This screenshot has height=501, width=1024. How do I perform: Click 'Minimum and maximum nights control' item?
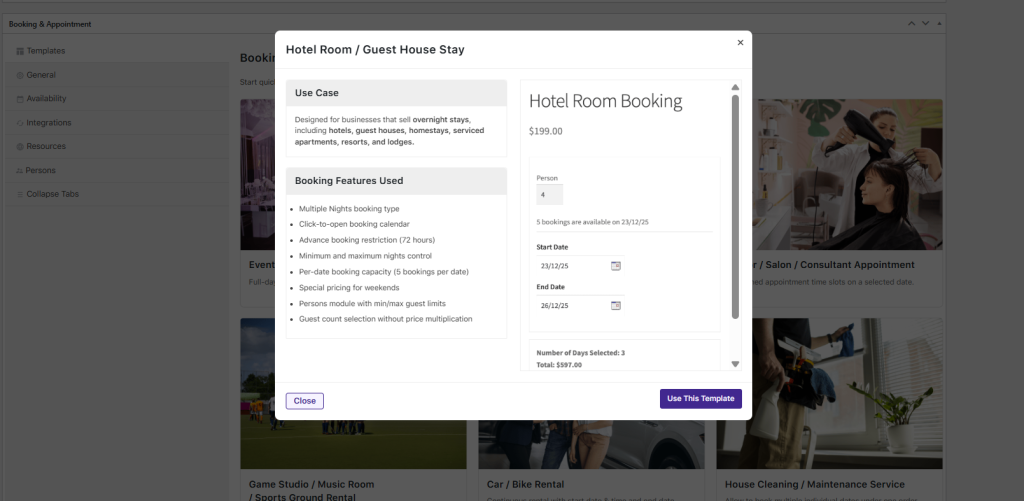[365, 256]
